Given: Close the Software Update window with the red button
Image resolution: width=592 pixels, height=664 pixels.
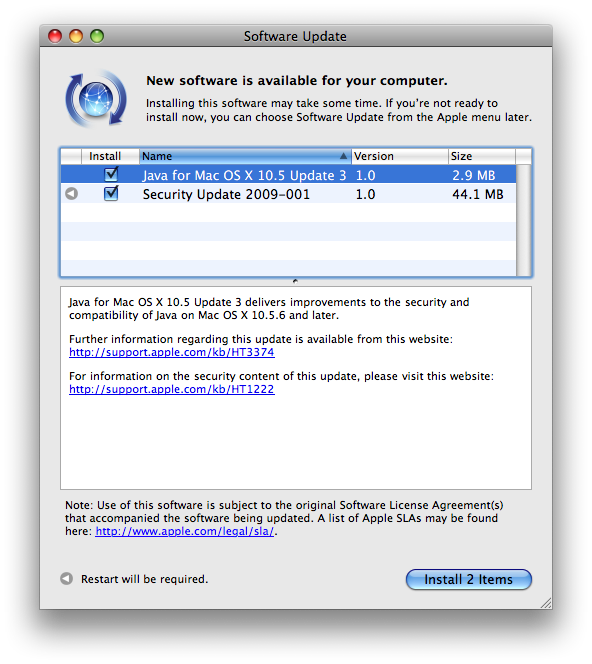Looking at the screenshot, I should point(55,36).
